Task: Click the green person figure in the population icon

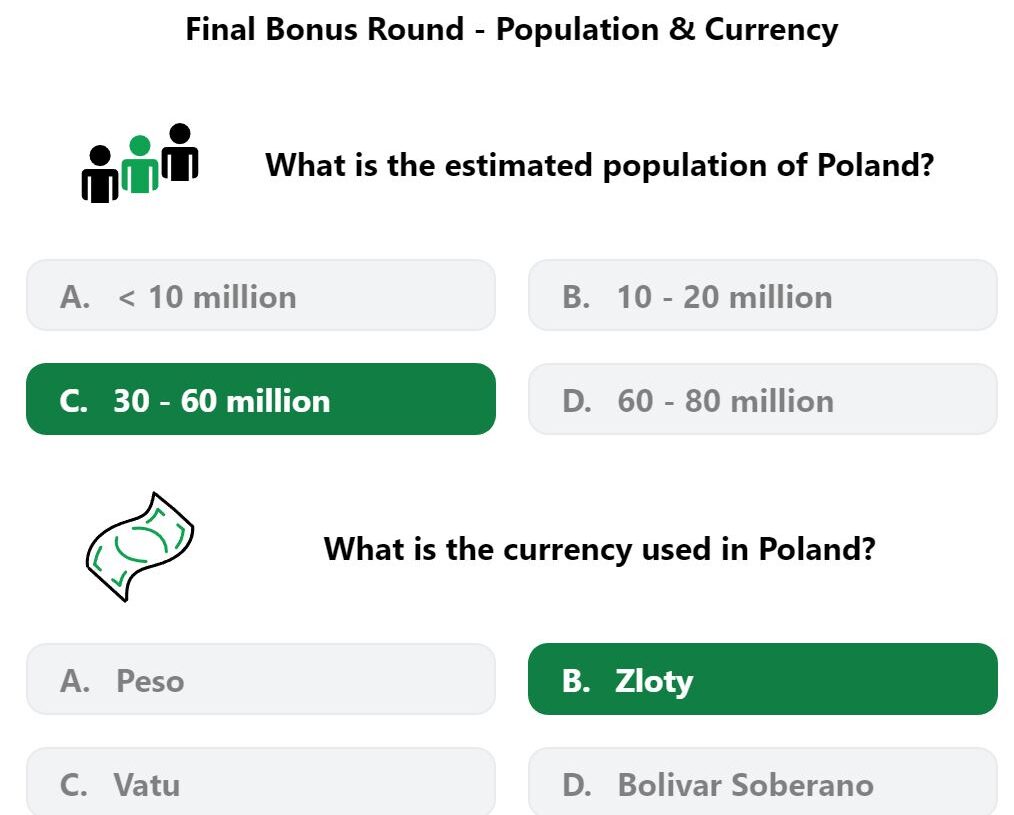Action: click(140, 164)
